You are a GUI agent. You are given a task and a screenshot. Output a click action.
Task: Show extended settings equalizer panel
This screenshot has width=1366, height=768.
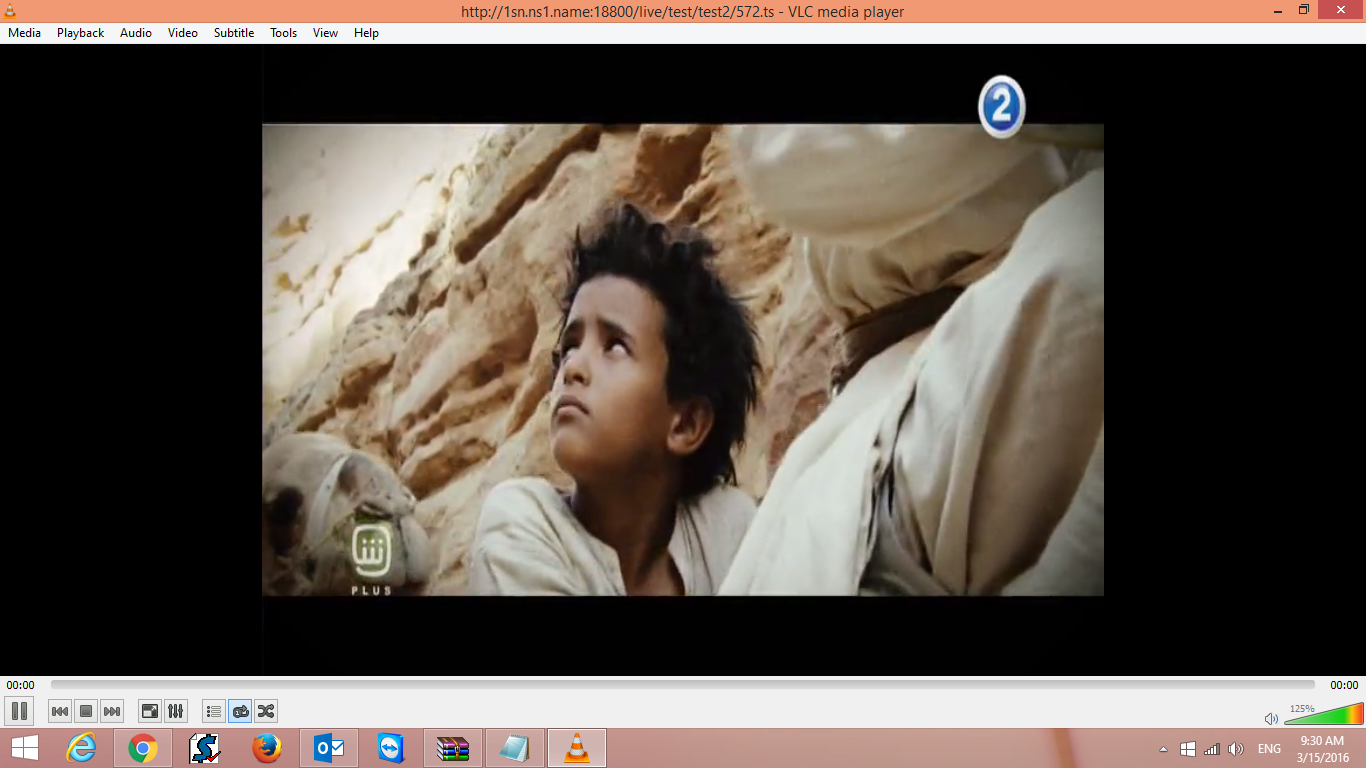pyautogui.click(x=176, y=711)
